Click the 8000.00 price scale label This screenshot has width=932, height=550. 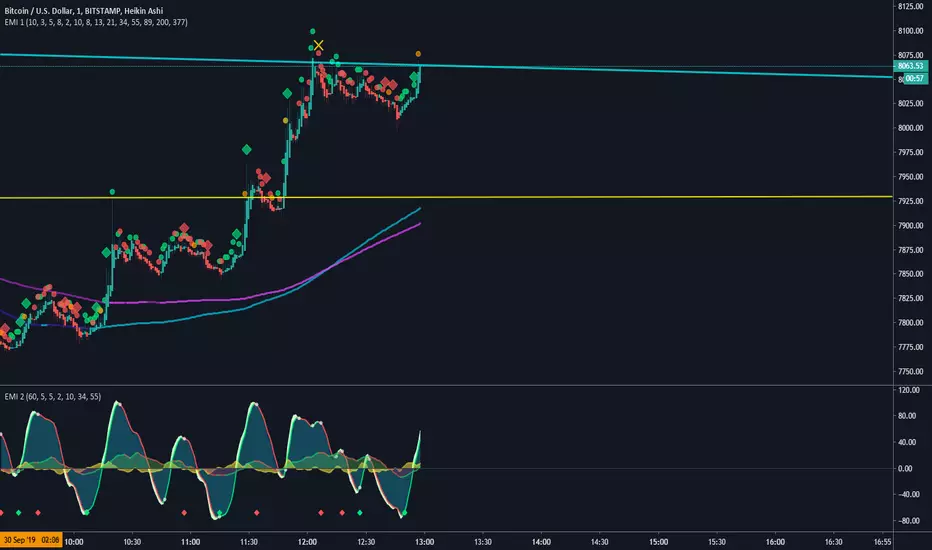(x=911, y=128)
